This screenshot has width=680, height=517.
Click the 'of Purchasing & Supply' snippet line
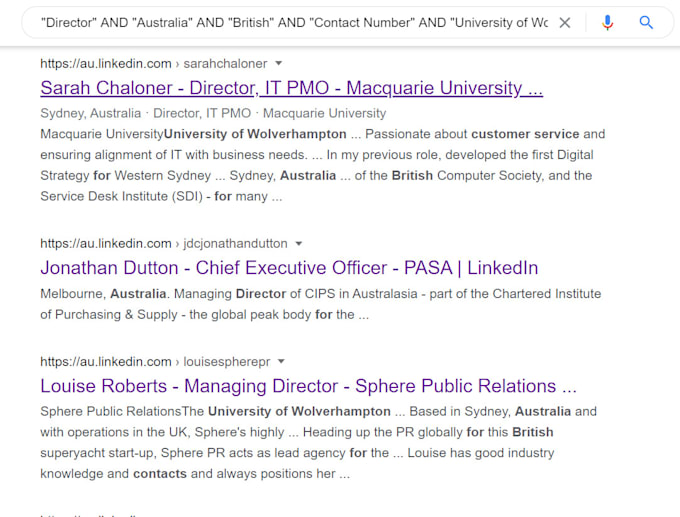pyautogui.click(x=205, y=314)
